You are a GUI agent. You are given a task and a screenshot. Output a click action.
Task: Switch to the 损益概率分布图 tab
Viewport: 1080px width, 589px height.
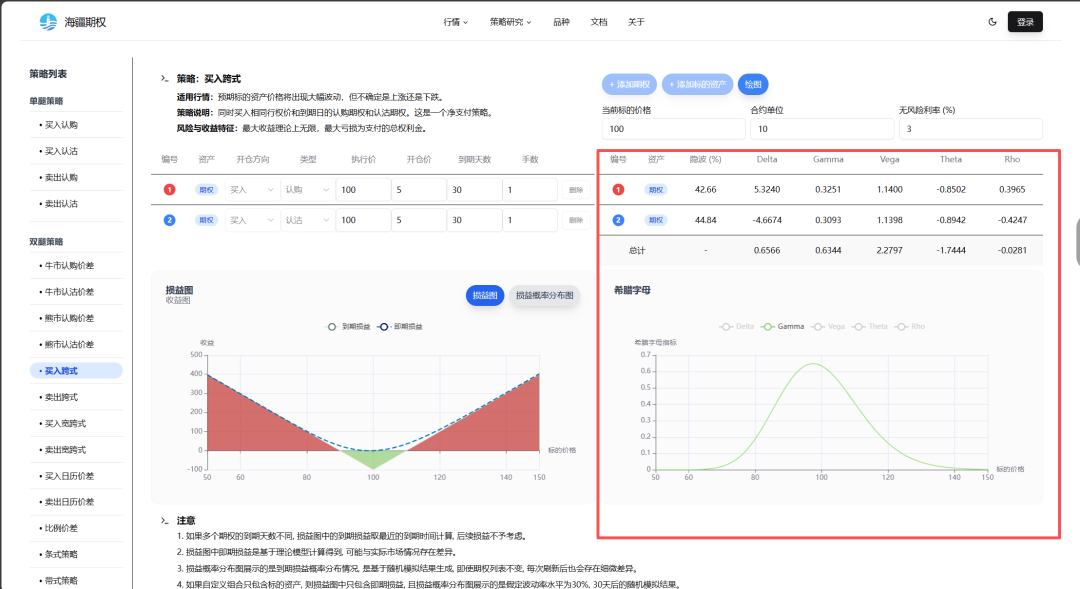click(544, 296)
